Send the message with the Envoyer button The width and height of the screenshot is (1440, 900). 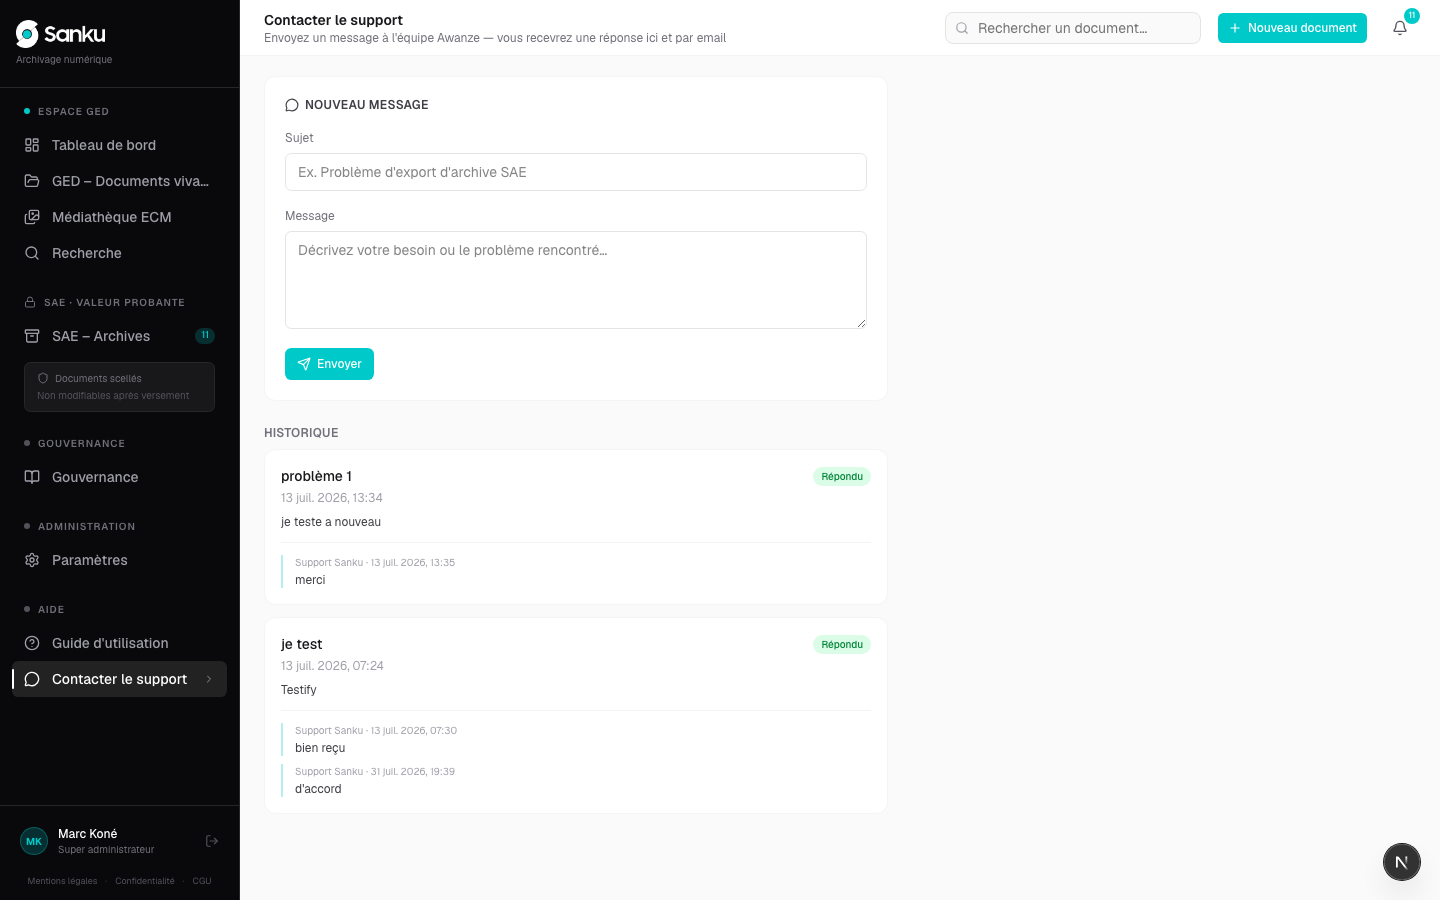[329, 364]
